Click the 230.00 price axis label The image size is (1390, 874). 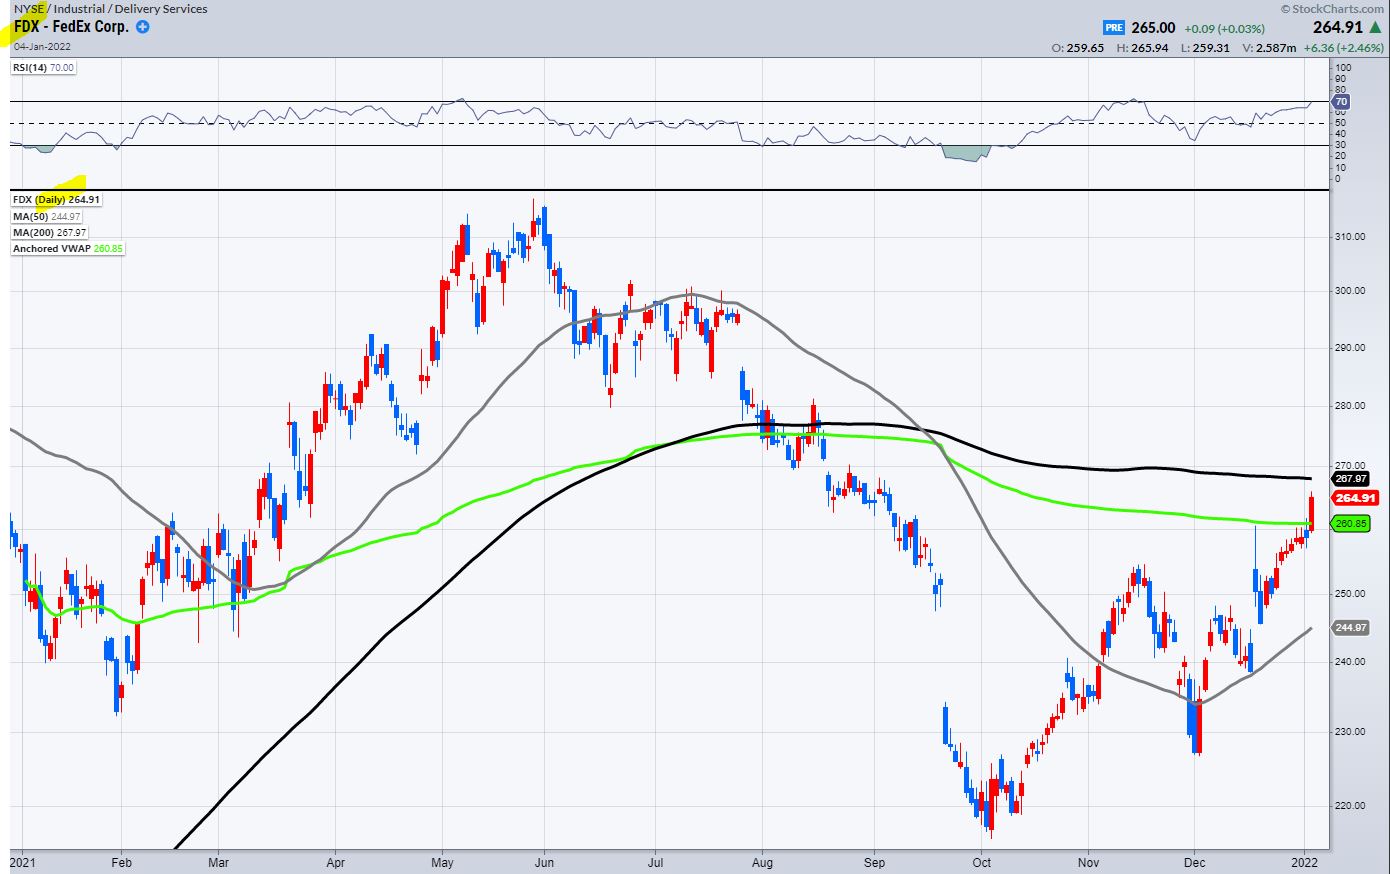click(1351, 732)
